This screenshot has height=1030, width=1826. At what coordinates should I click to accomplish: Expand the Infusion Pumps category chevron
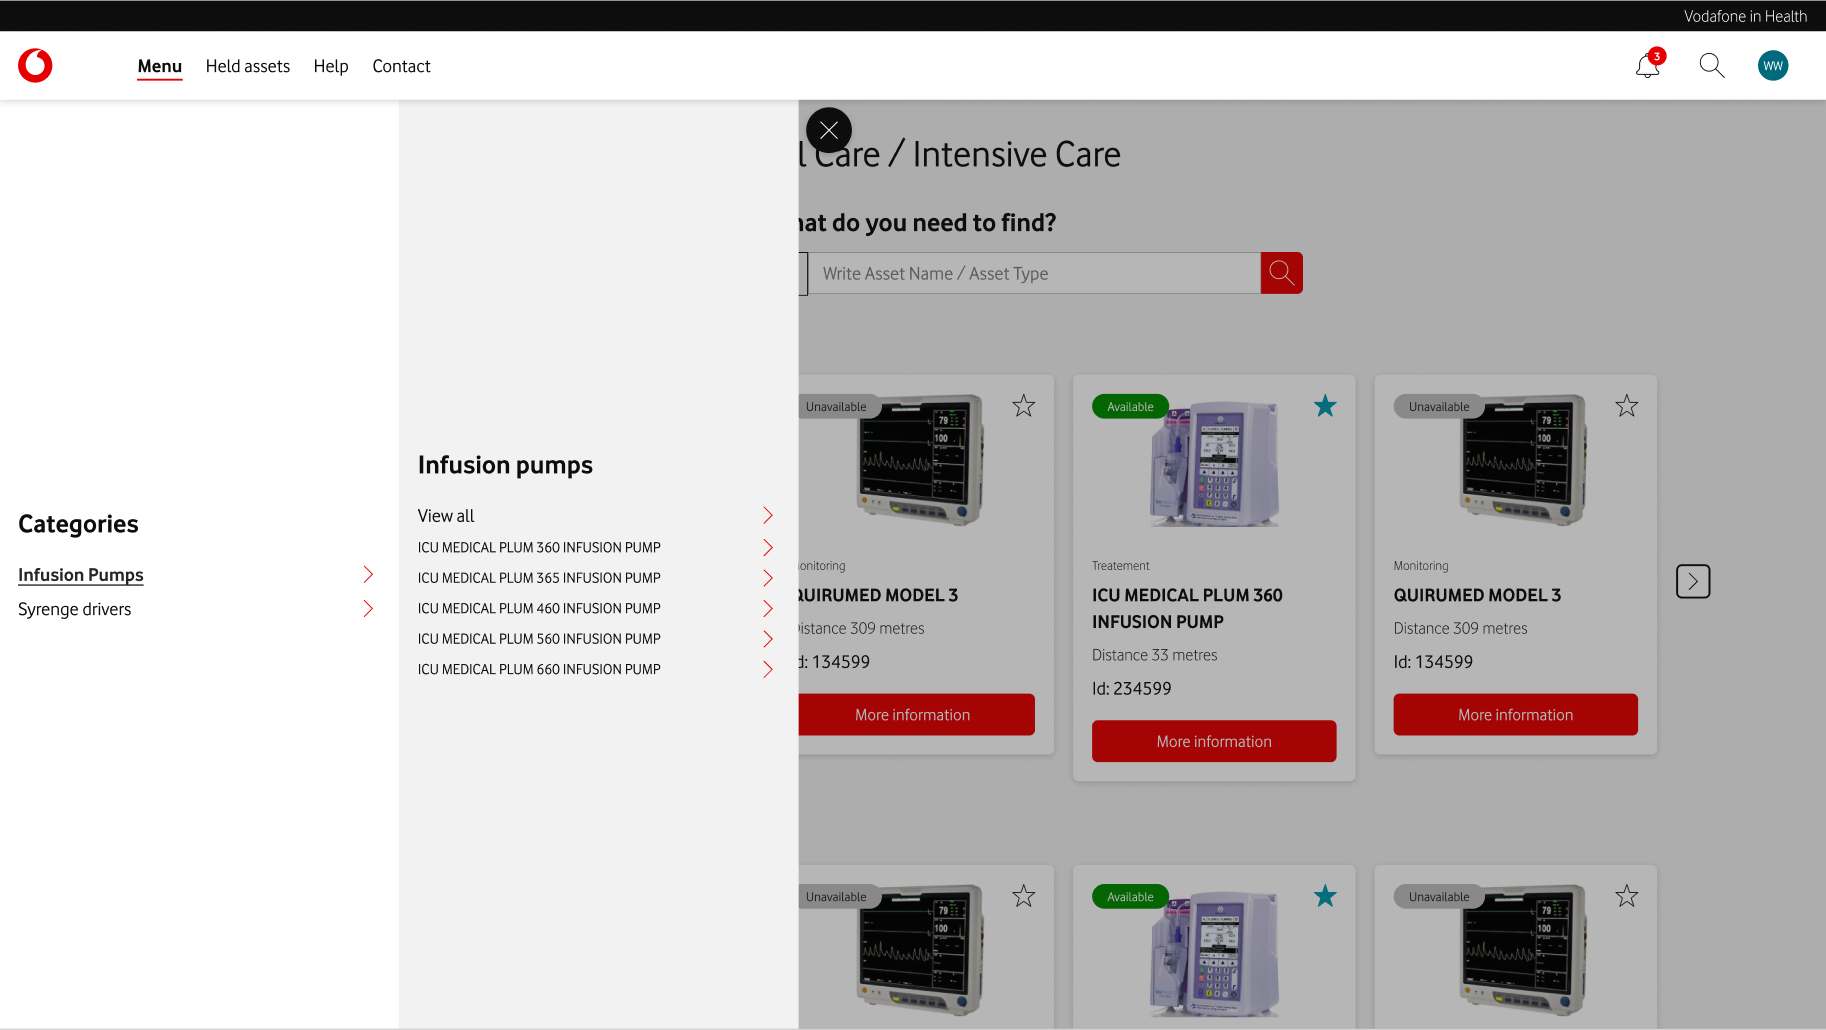(368, 574)
